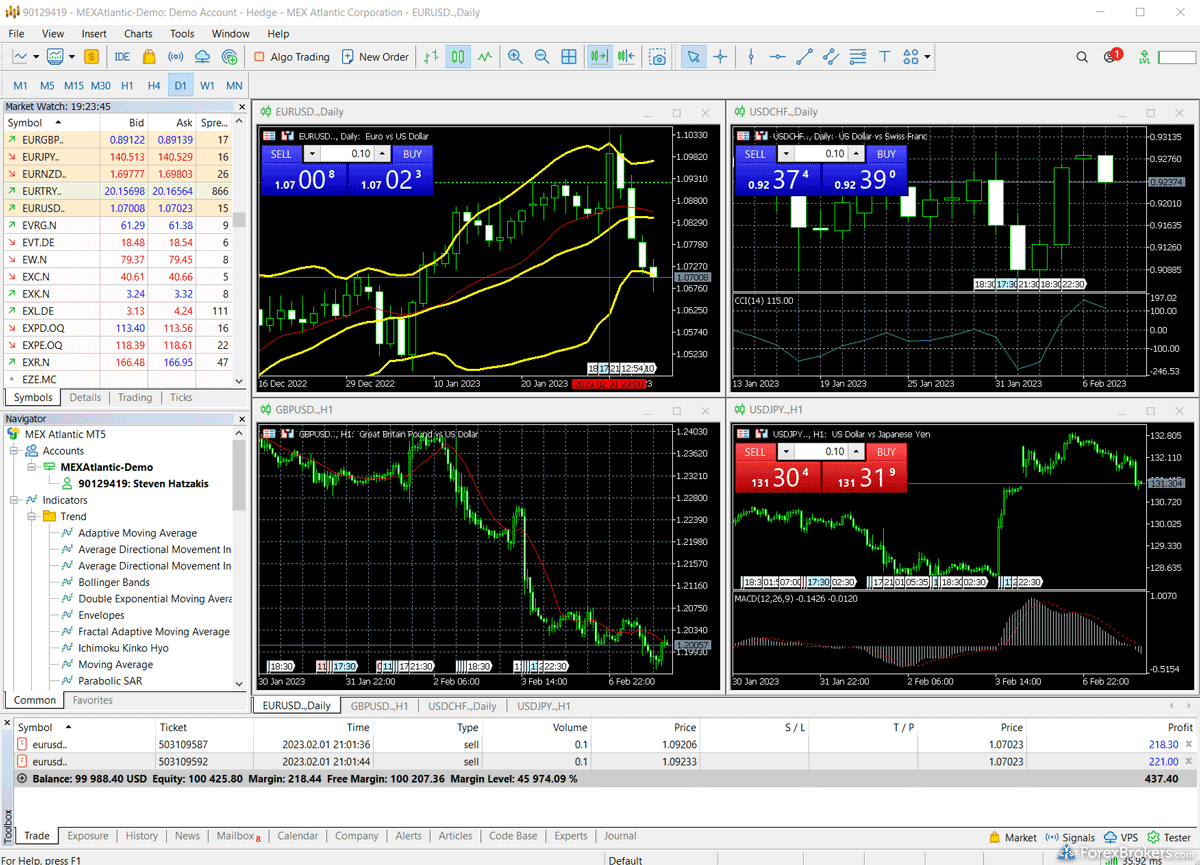Open account notifications icon with red badge
Viewport: 1200px width, 865px height.
tap(1111, 56)
